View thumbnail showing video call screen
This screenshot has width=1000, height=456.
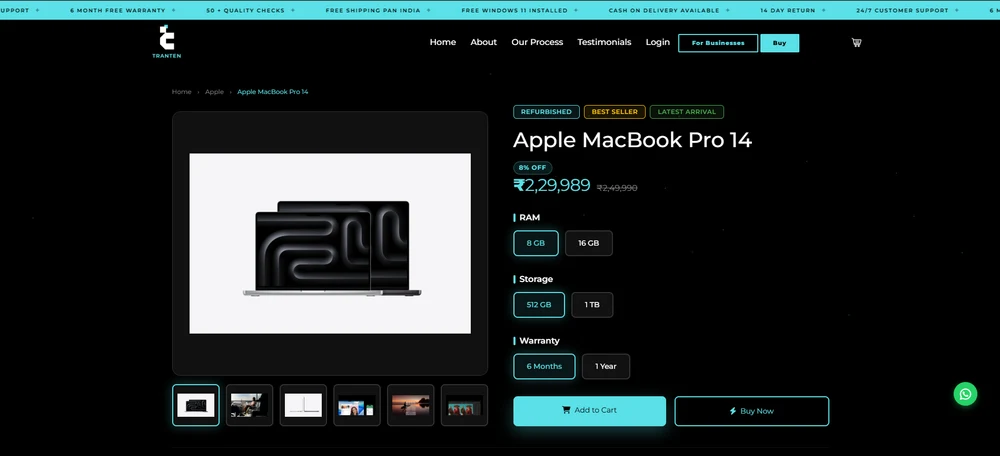(x=357, y=405)
